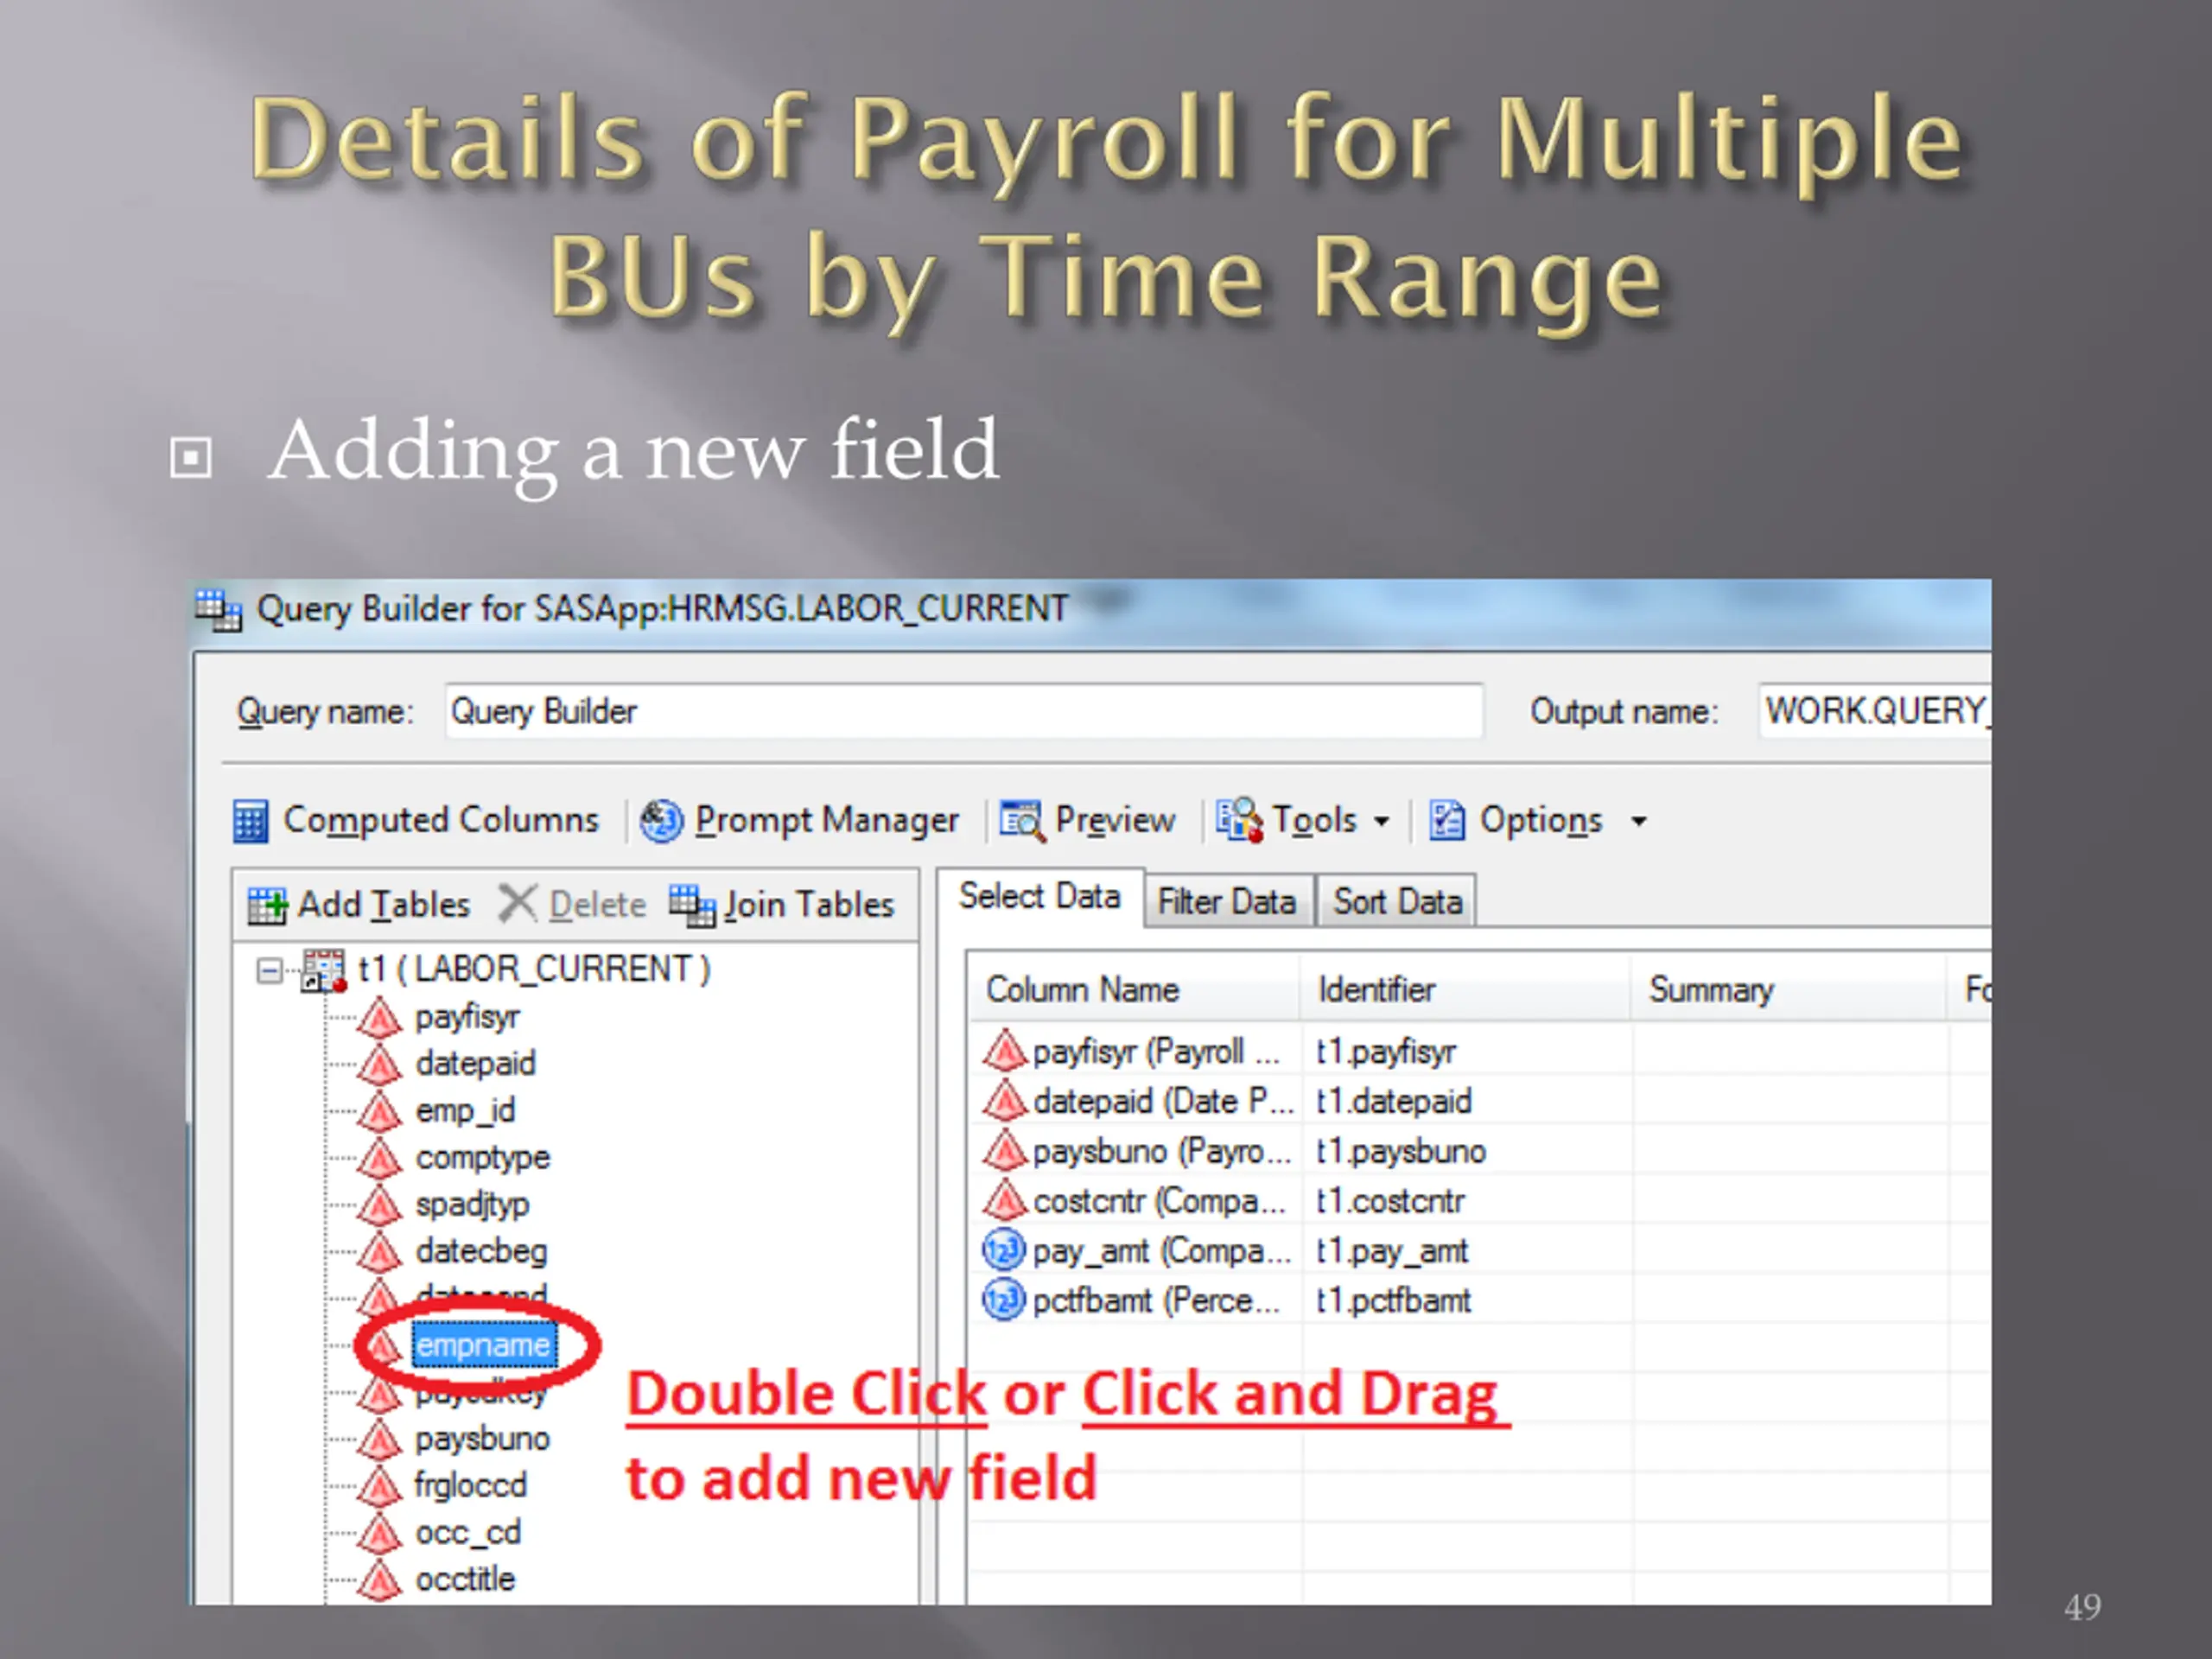Image resolution: width=2212 pixels, height=1659 pixels.
Task: Click the icon beside occ_cd in tree
Action: tap(380, 1534)
